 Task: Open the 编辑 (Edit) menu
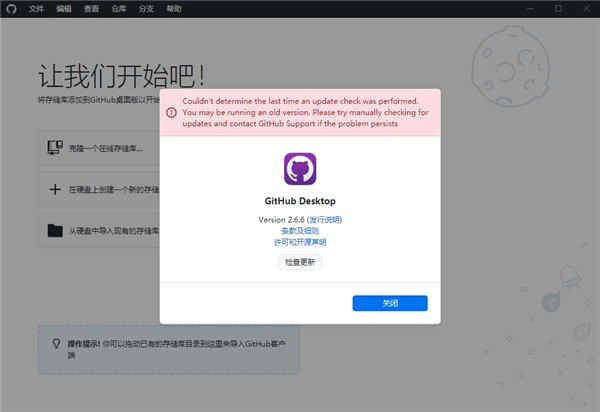point(64,9)
